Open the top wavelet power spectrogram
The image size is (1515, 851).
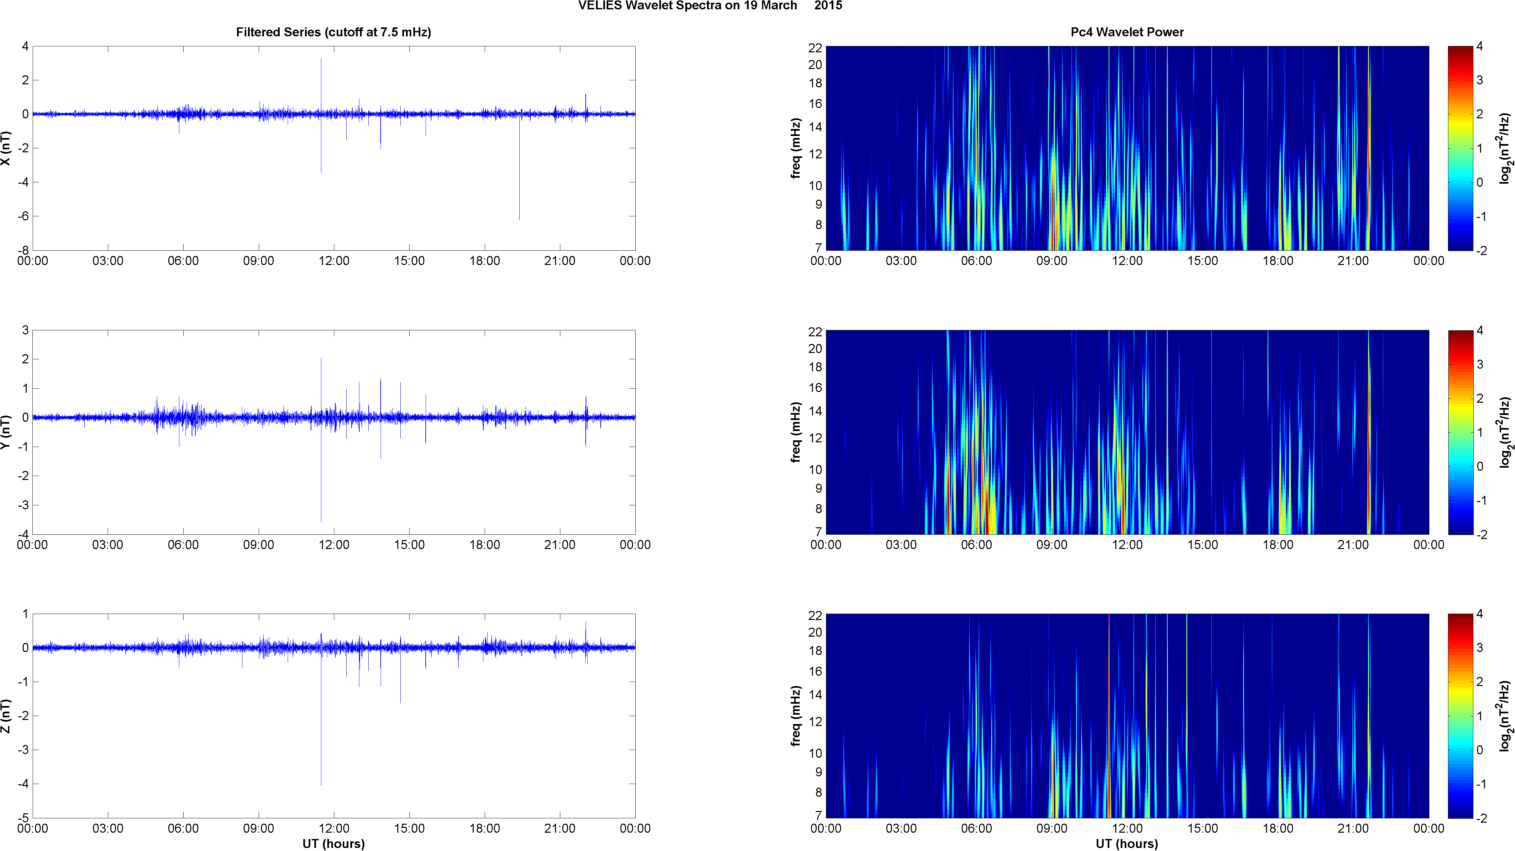click(1126, 148)
